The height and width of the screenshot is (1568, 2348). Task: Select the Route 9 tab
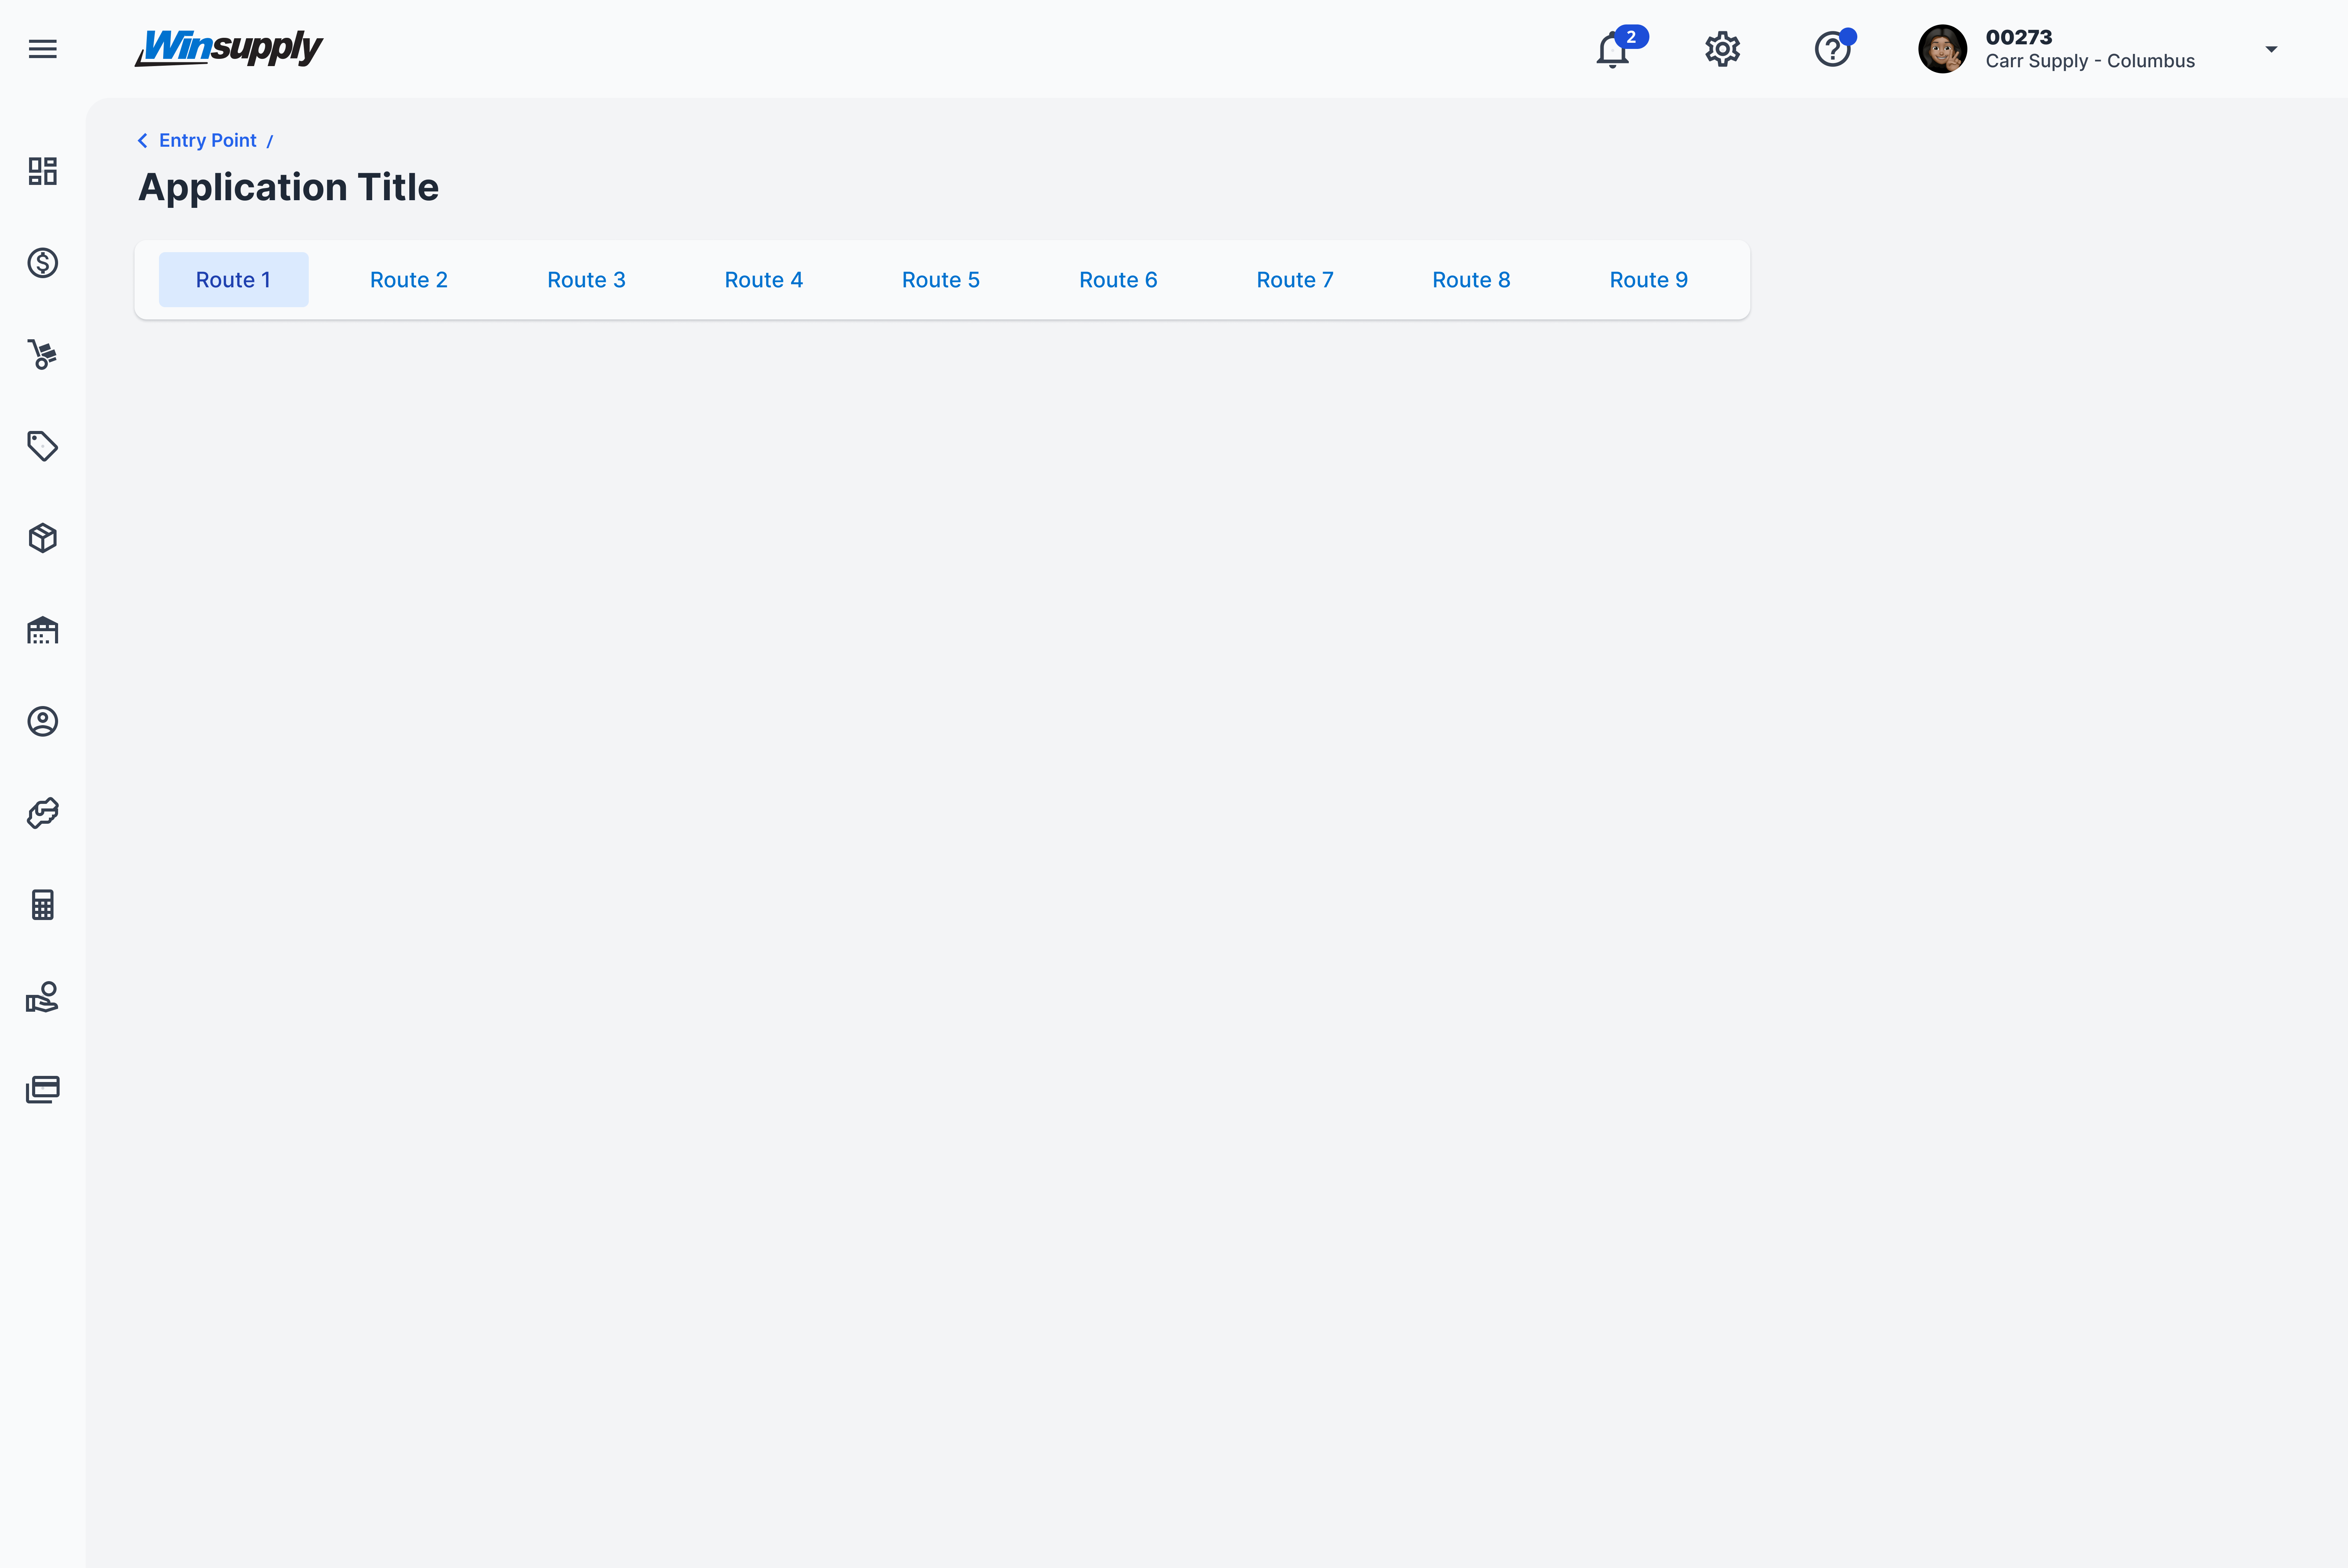[1648, 280]
